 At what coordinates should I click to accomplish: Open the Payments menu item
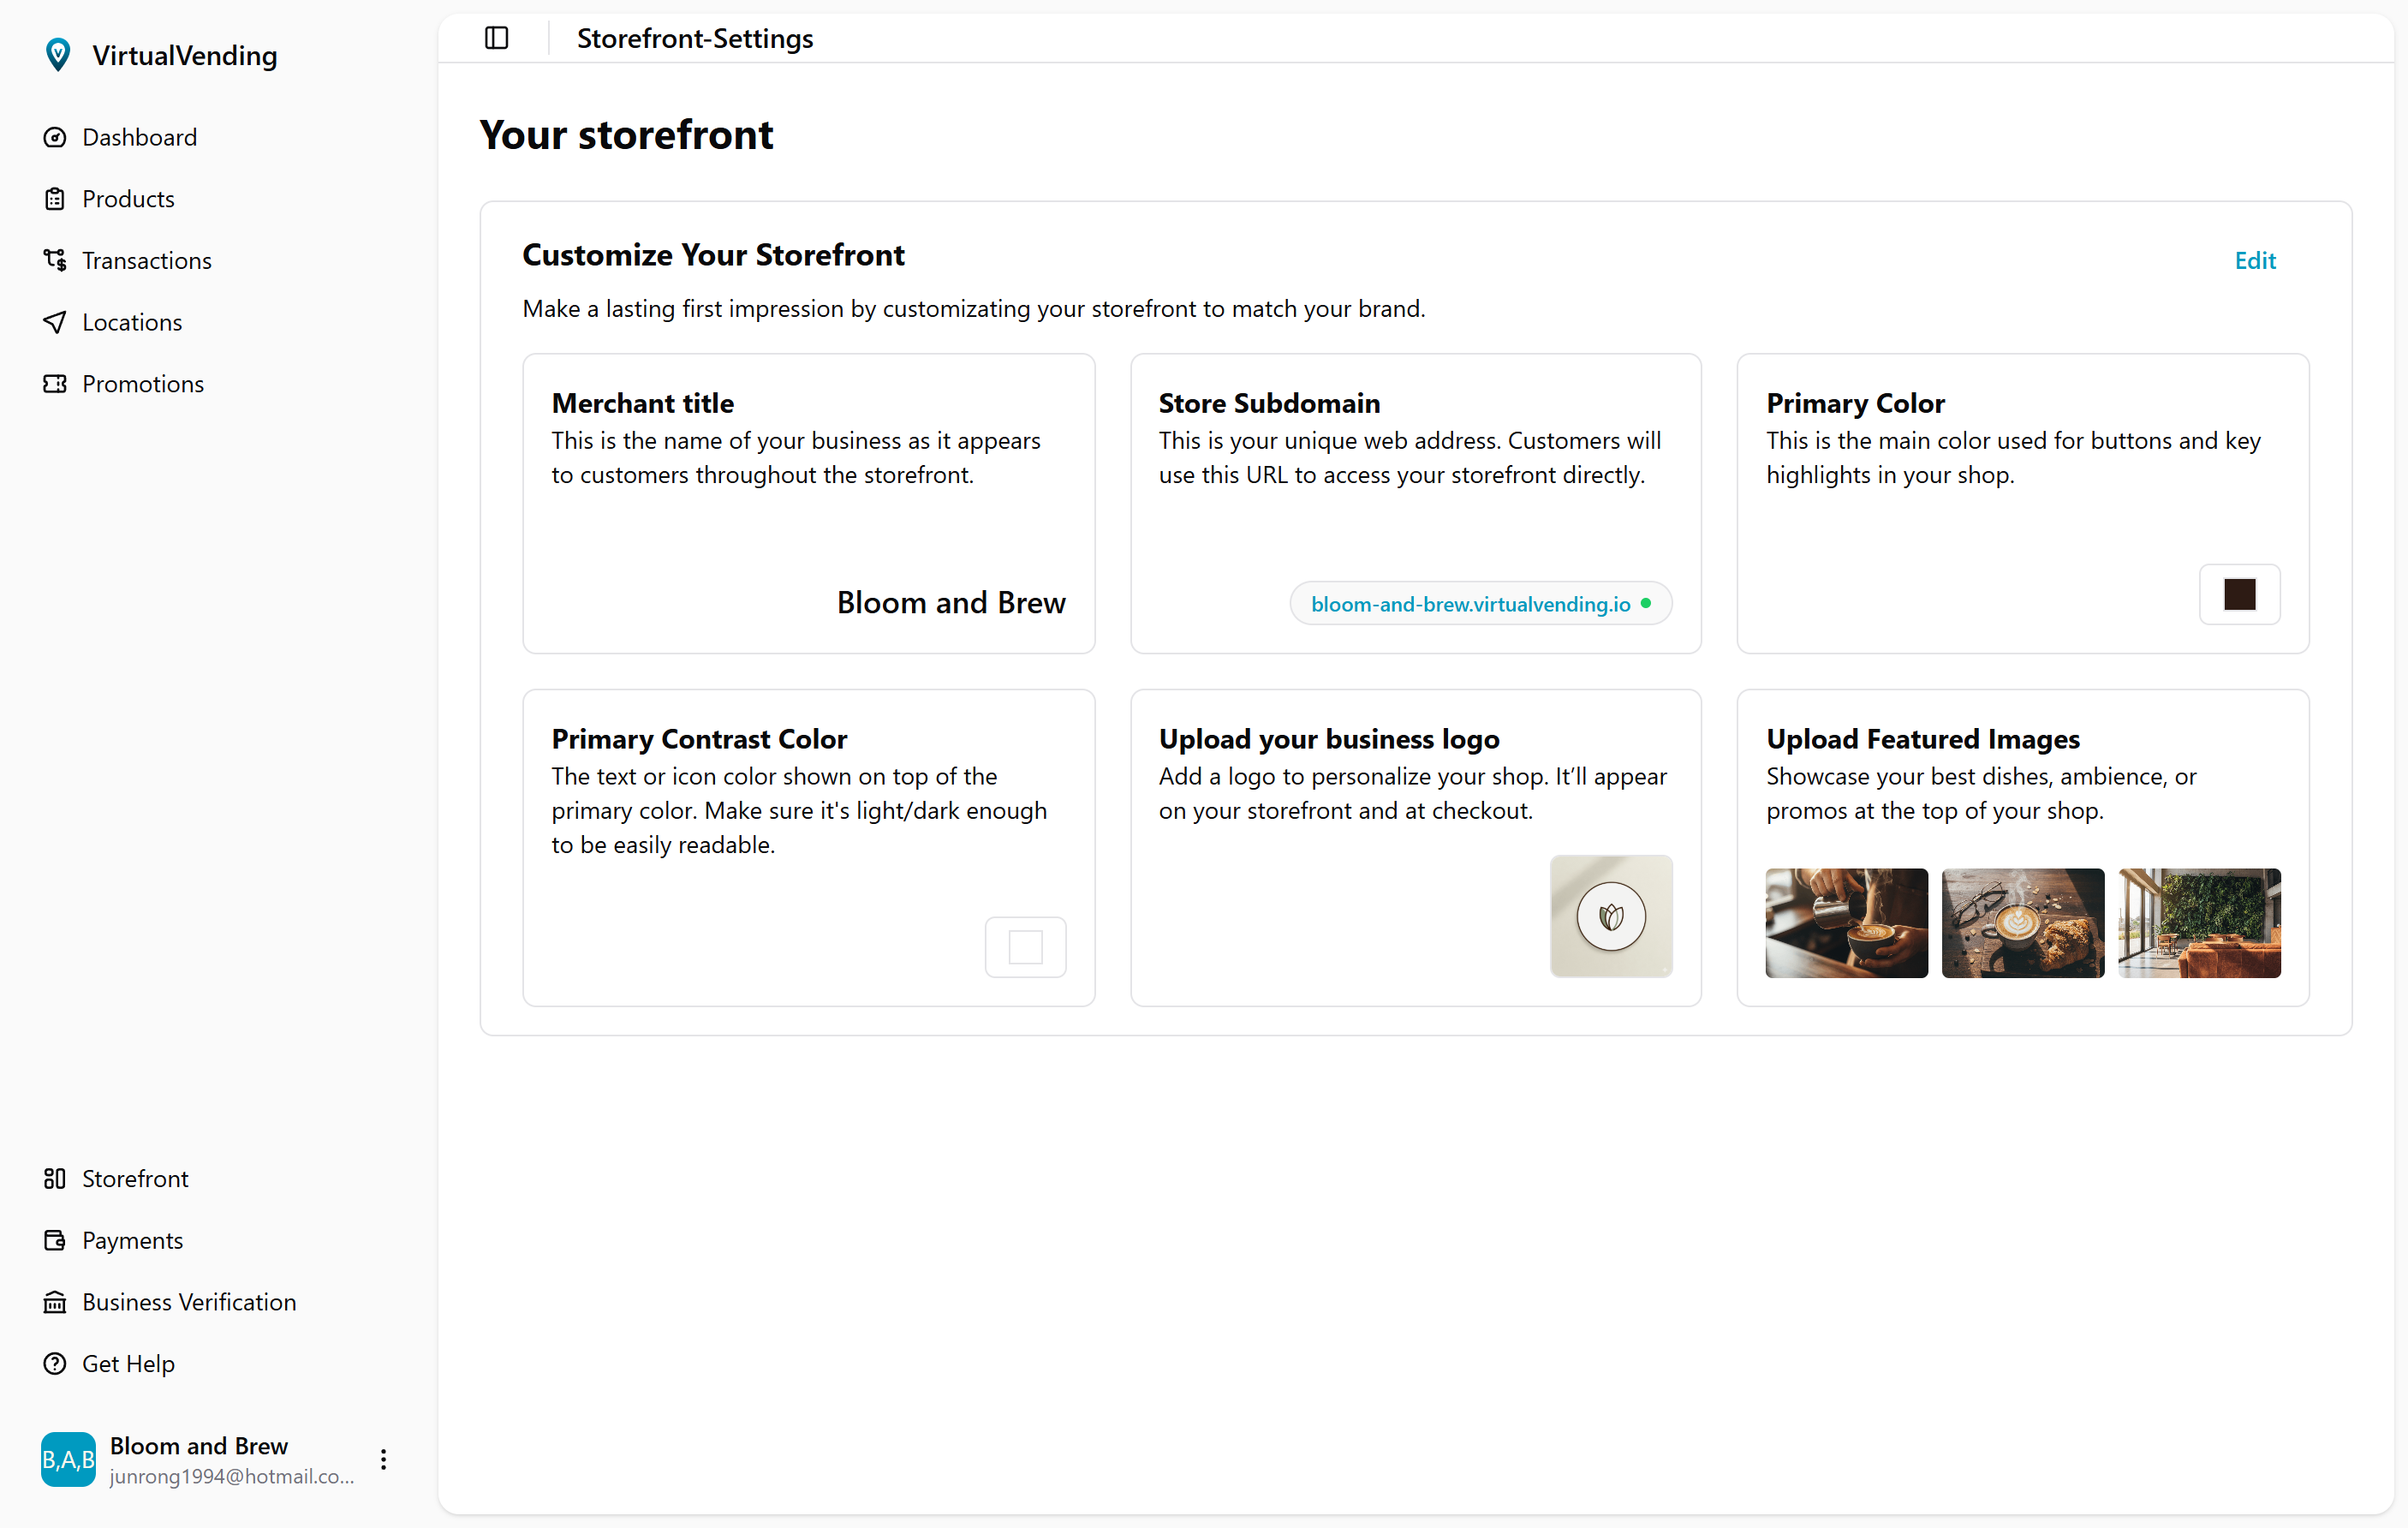tap(132, 1240)
